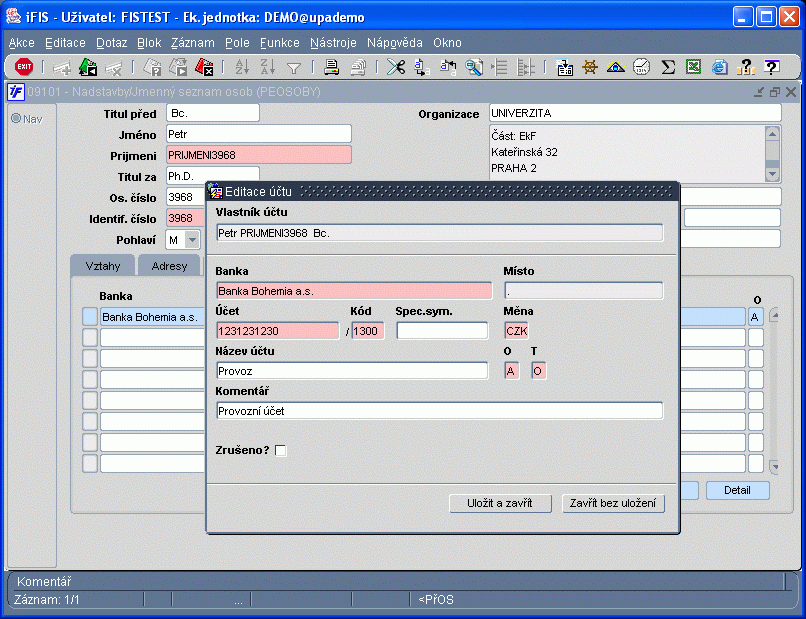This screenshot has width=806, height=619.
Task: Click the Zavřít bez uložení button
Action: [613, 503]
